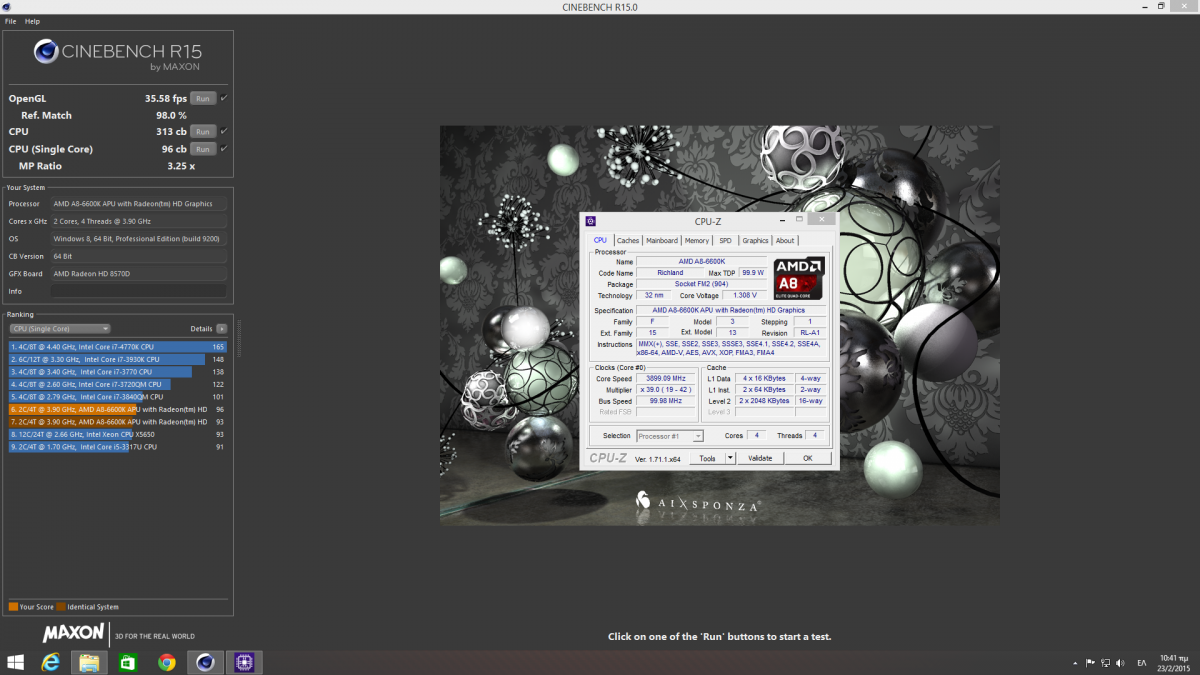Viewport: 1200px width, 675px height.
Task: Switch to CPU-Z taskbar icon
Action: pyautogui.click(x=243, y=662)
